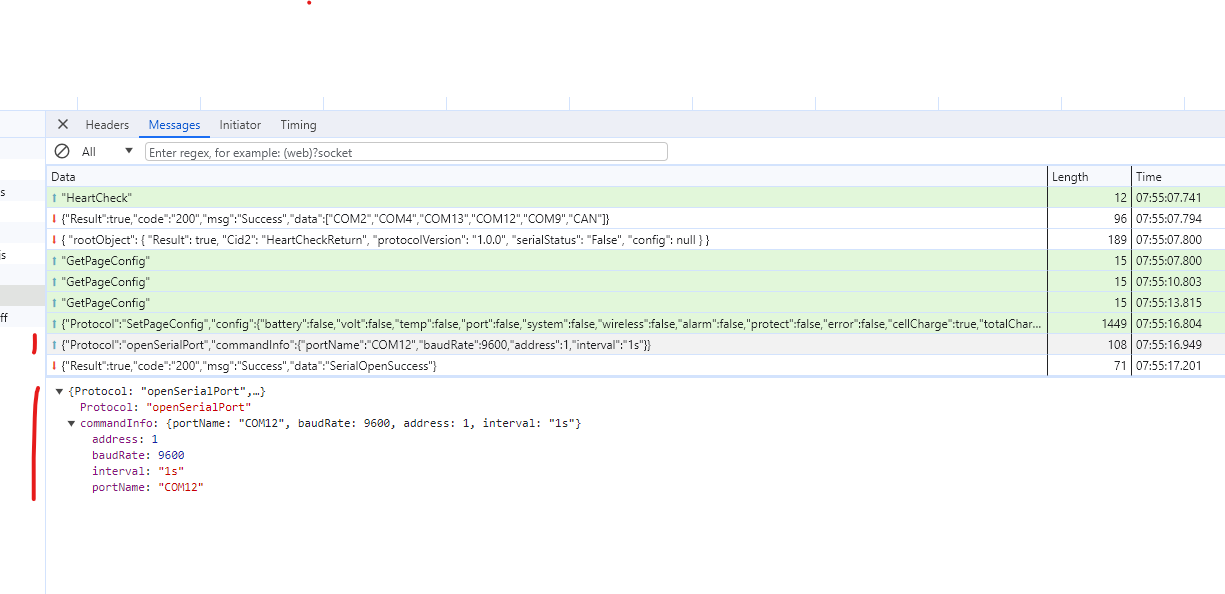Open the Initiator tab
Screen dimensions: 1225x594
tap(240, 125)
